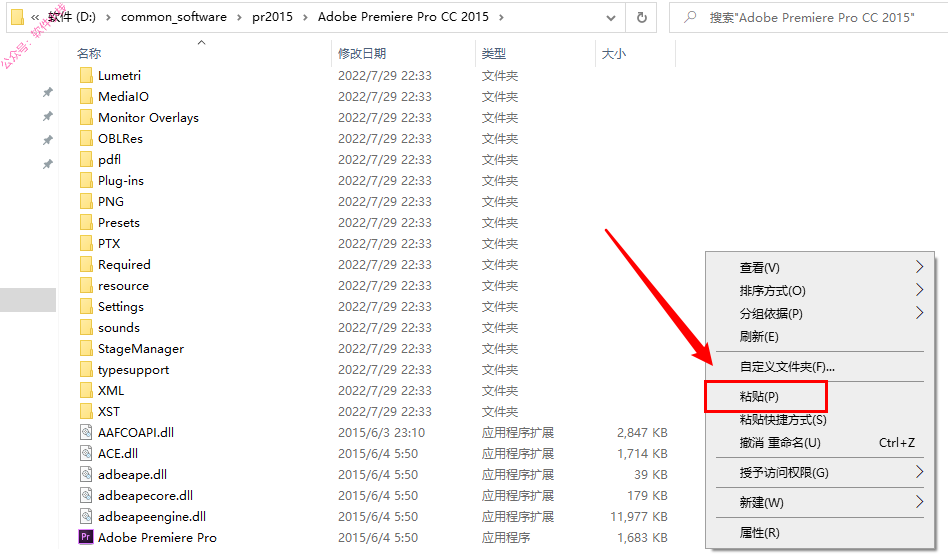Open the 排序方式(O) submenu

(820, 291)
